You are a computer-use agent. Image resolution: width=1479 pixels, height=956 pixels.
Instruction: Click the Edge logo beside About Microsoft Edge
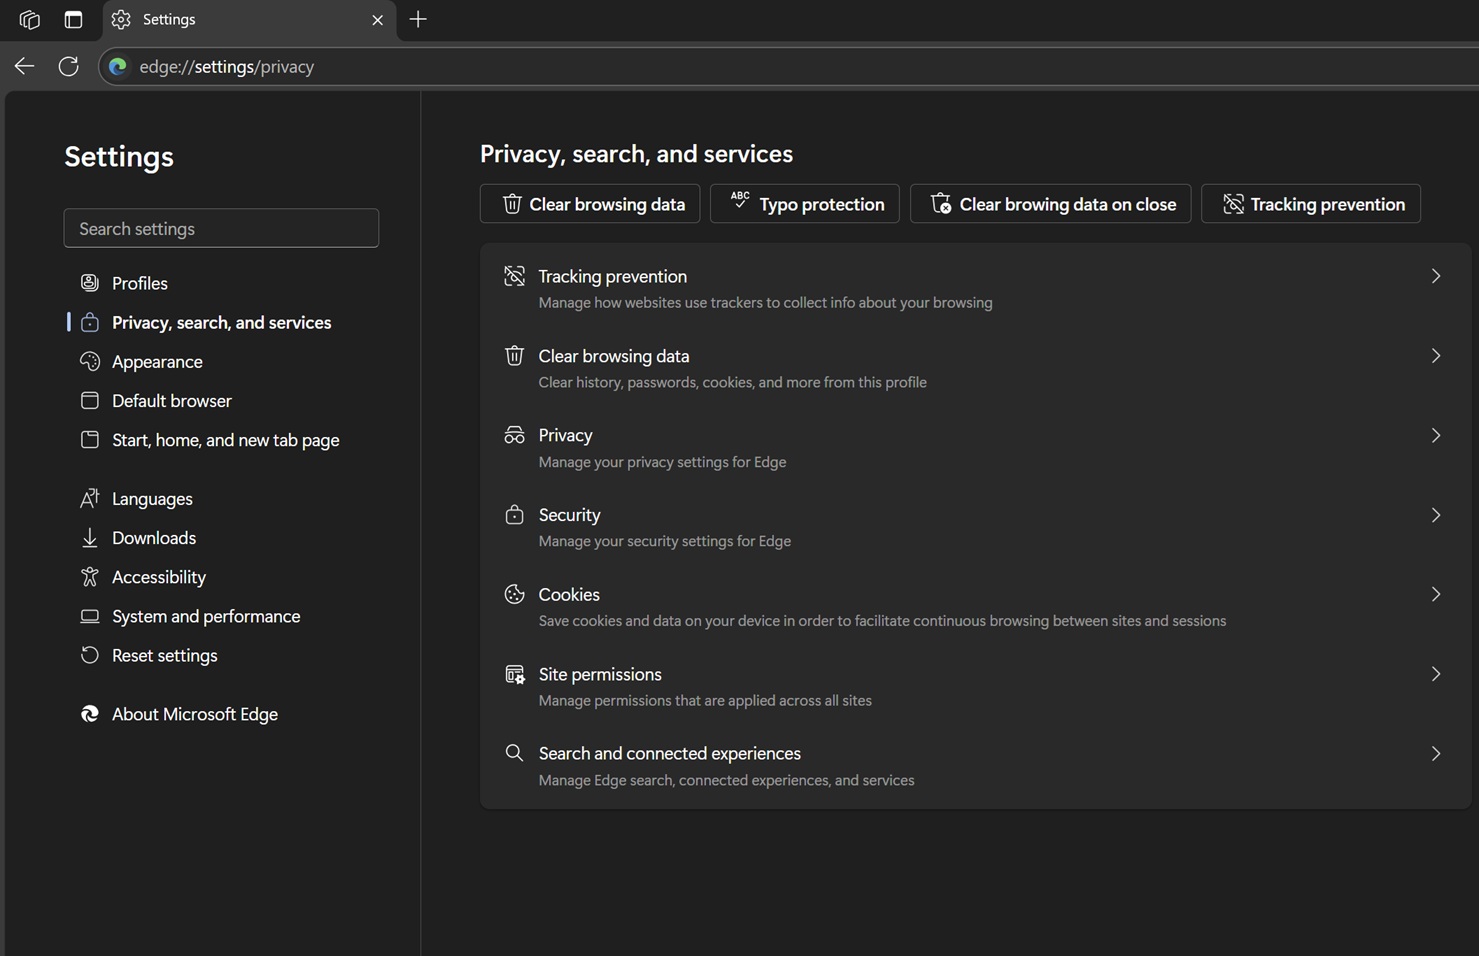point(90,714)
